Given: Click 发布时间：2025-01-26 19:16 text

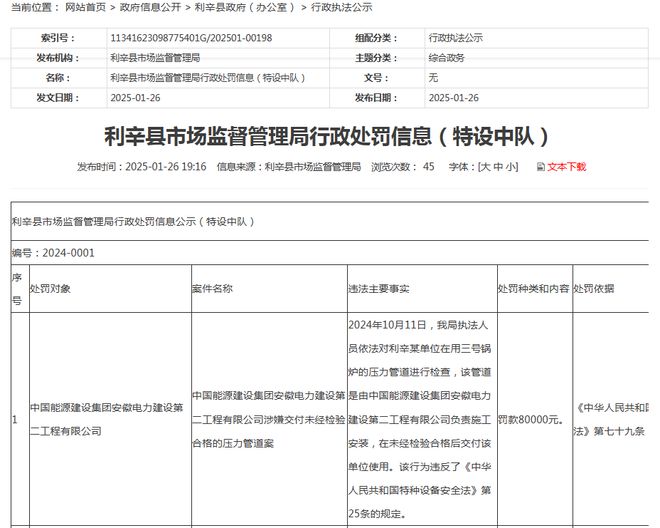Looking at the screenshot, I should 141,167.
